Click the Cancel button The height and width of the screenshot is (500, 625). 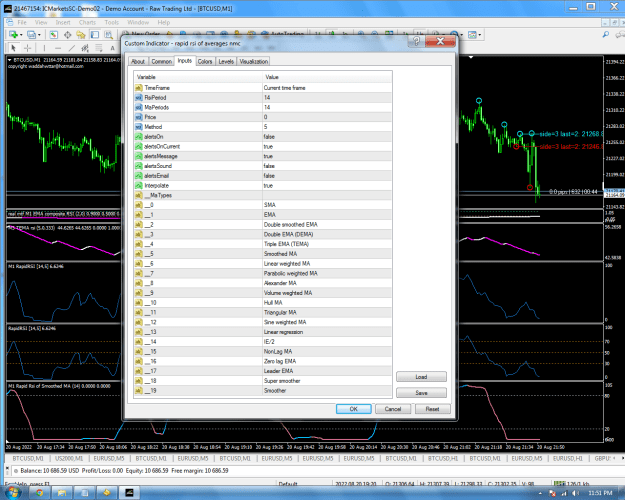pyautogui.click(x=393, y=409)
